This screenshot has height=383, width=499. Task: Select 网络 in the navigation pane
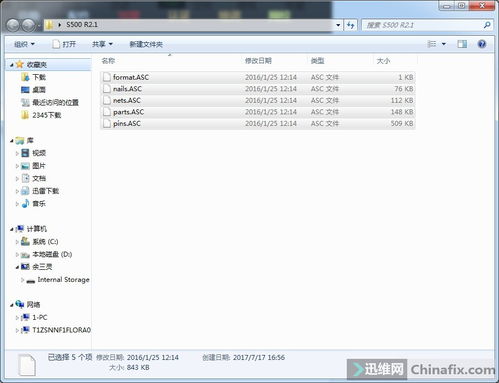click(x=33, y=305)
